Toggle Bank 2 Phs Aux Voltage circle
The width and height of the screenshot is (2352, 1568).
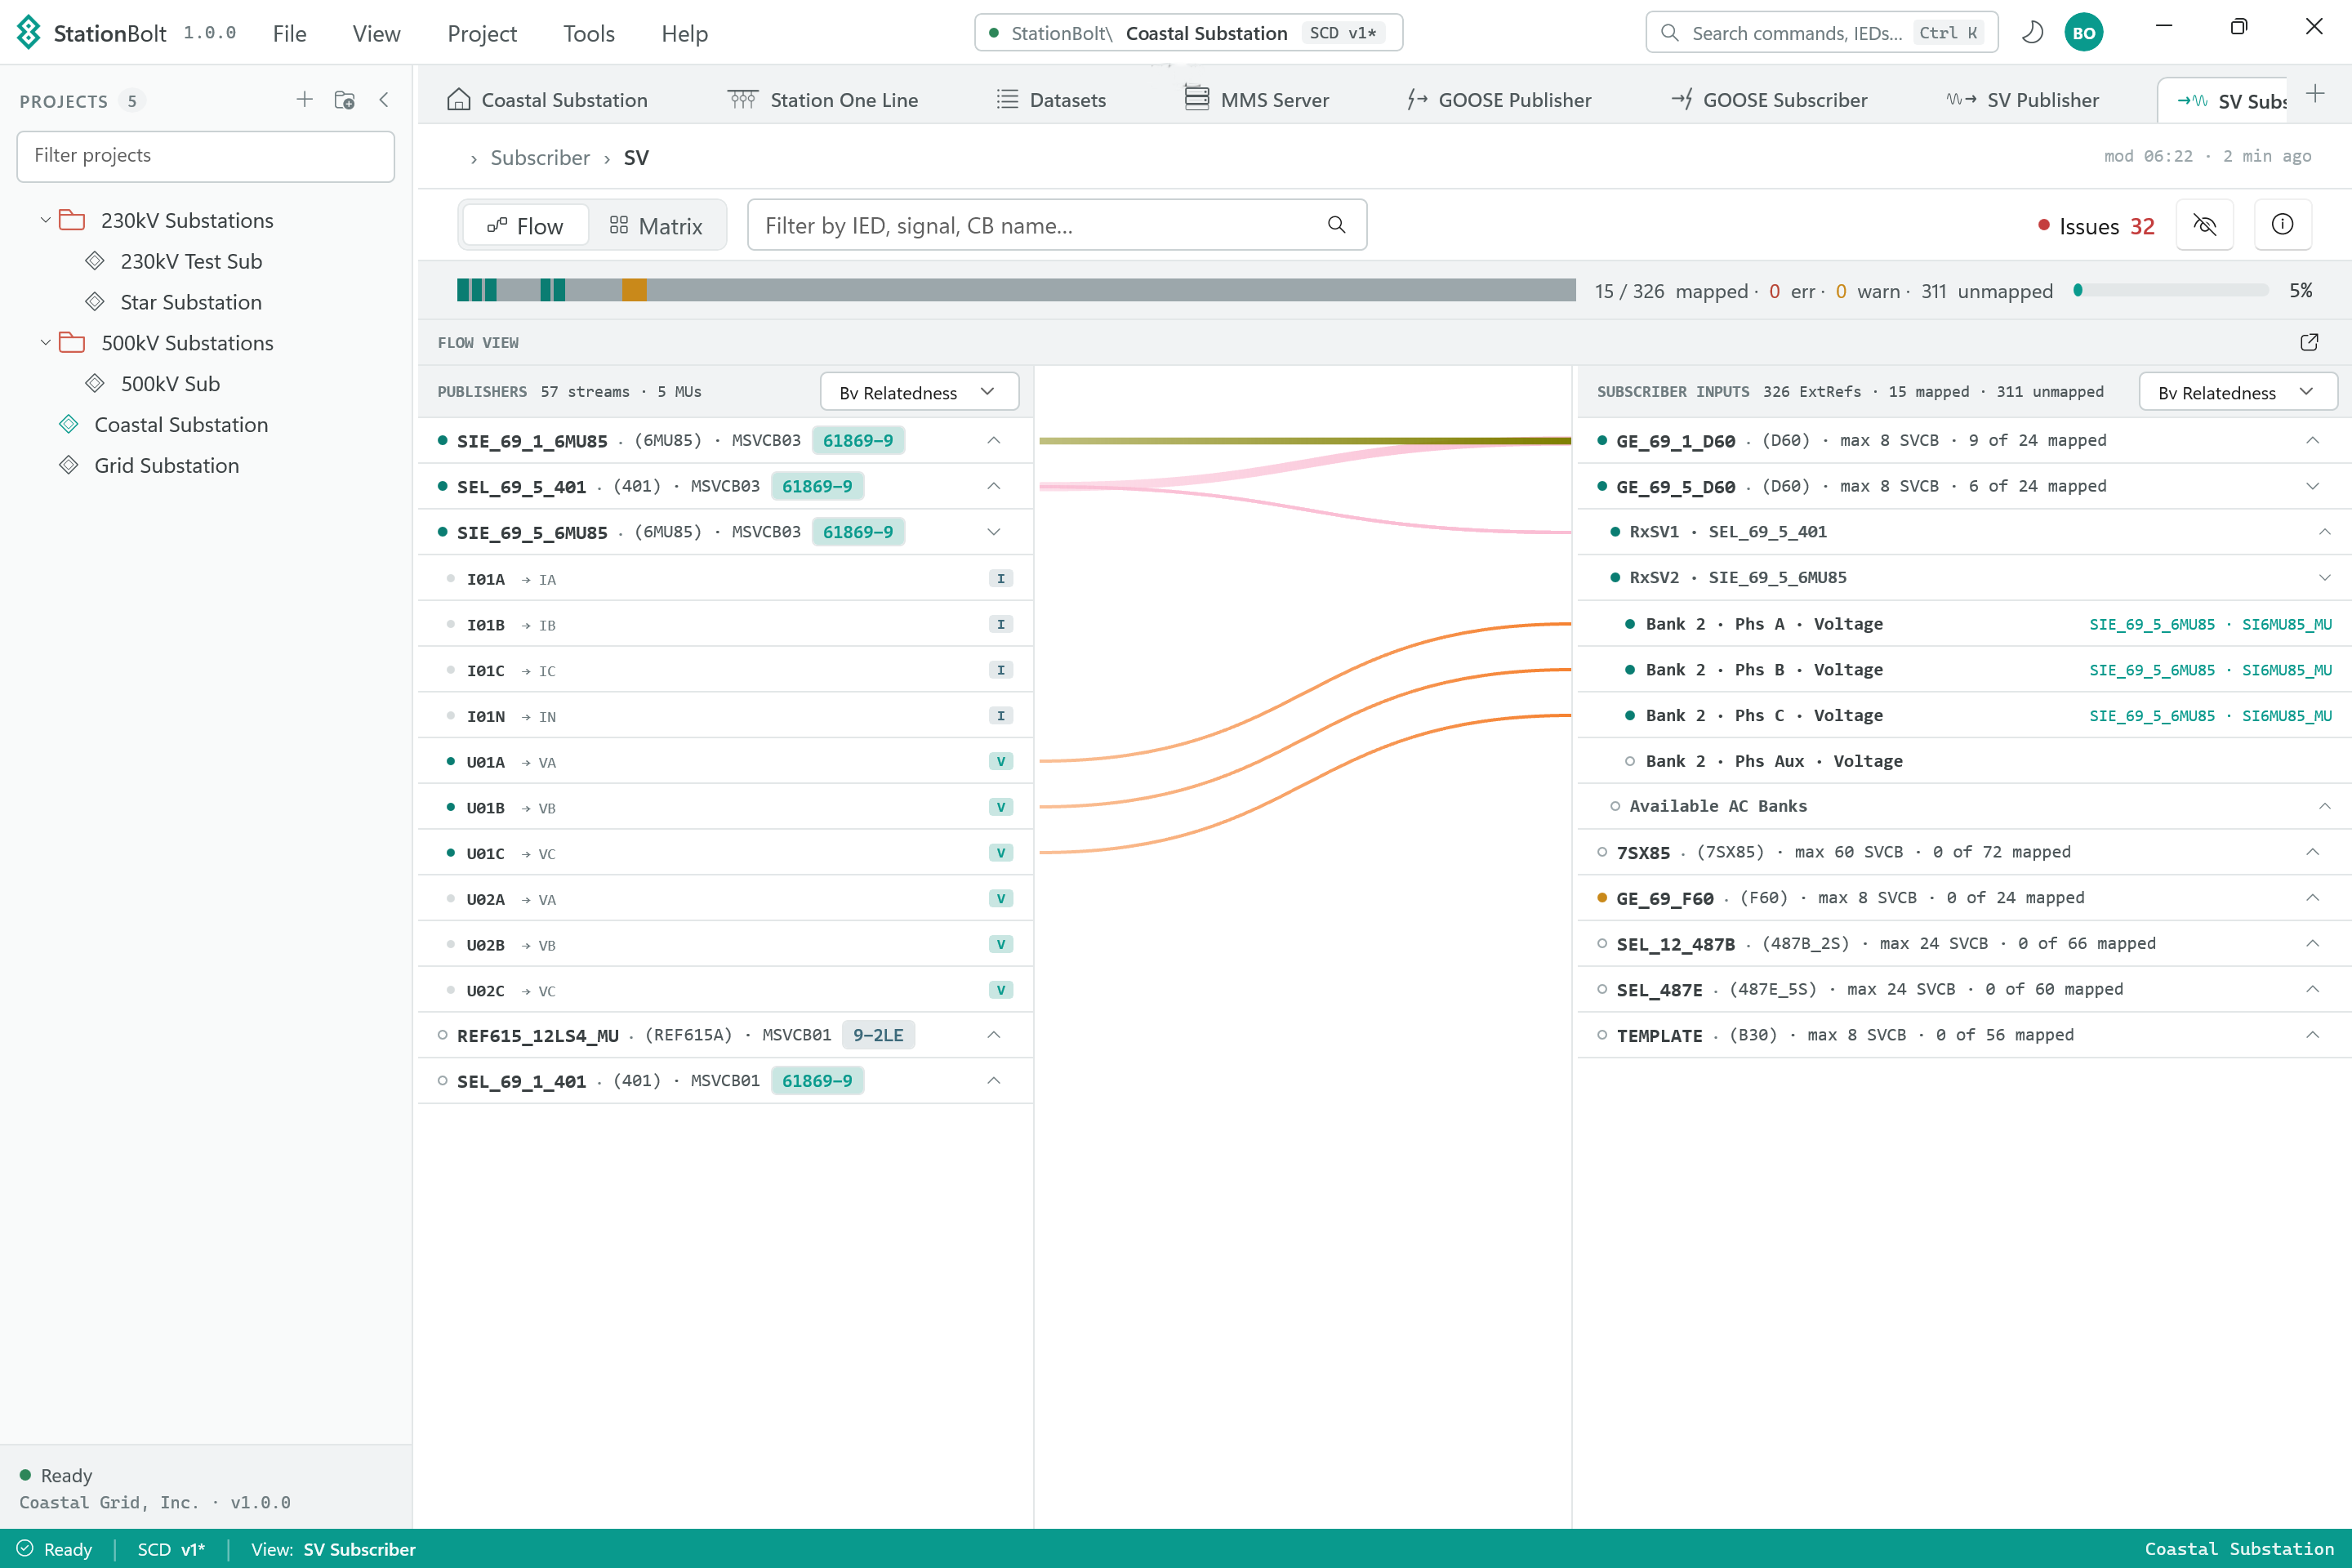click(1630, 761)
